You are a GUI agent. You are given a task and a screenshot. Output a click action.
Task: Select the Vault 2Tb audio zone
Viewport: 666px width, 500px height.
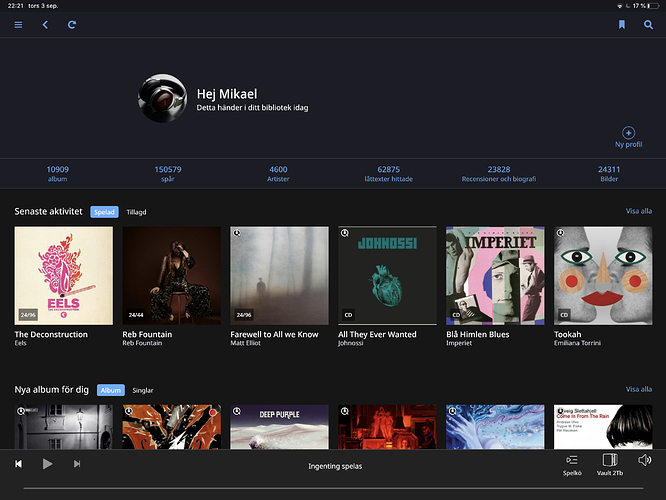pos(610,465)
